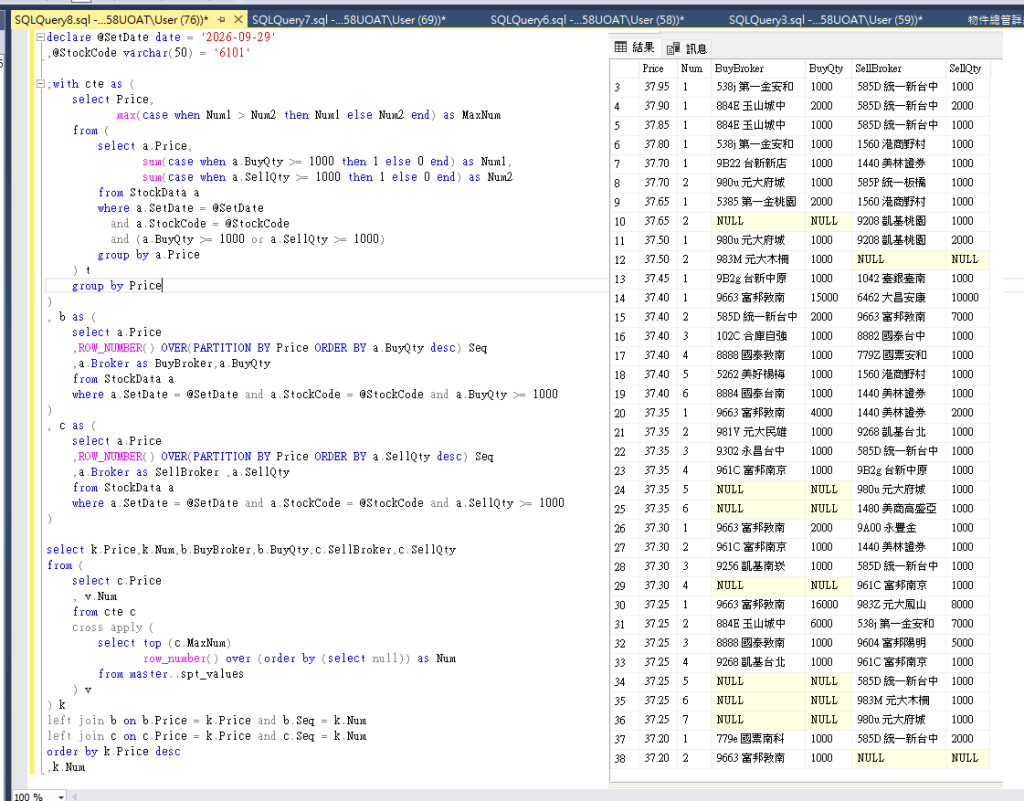Select row header number 10
This screenshot has height=801, width=1024.
coord(620,221)
